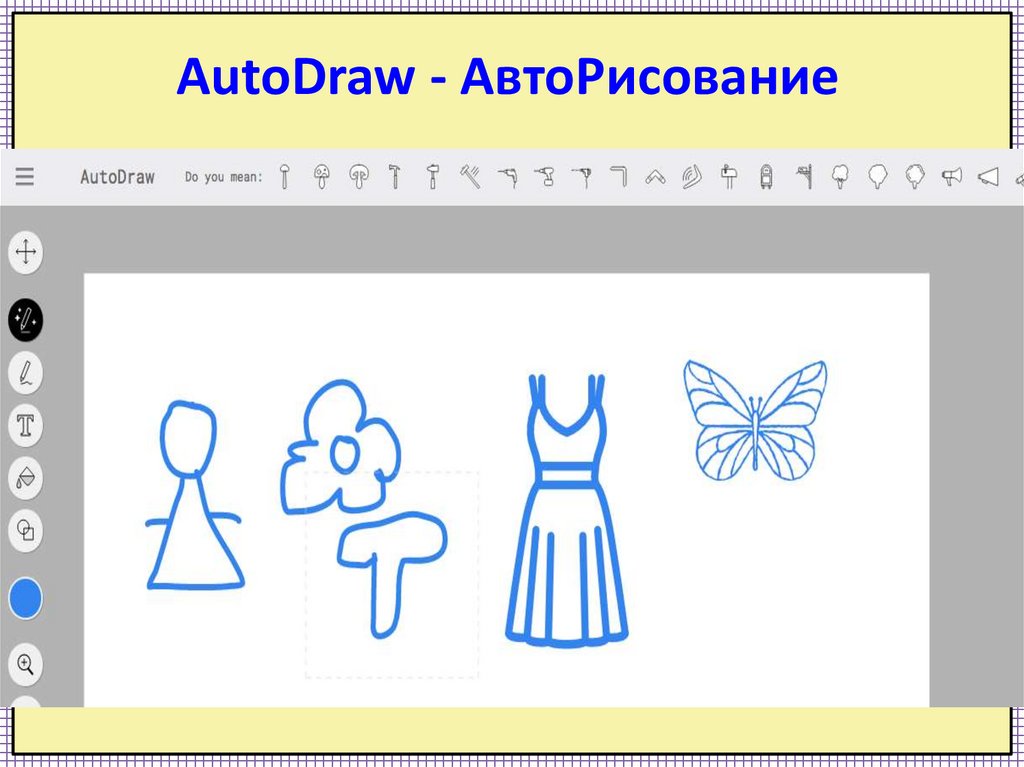Pick the drill suggestion beside the motion-lines hammer
The width and height of the screenshot is (1024, 767).
507,177
